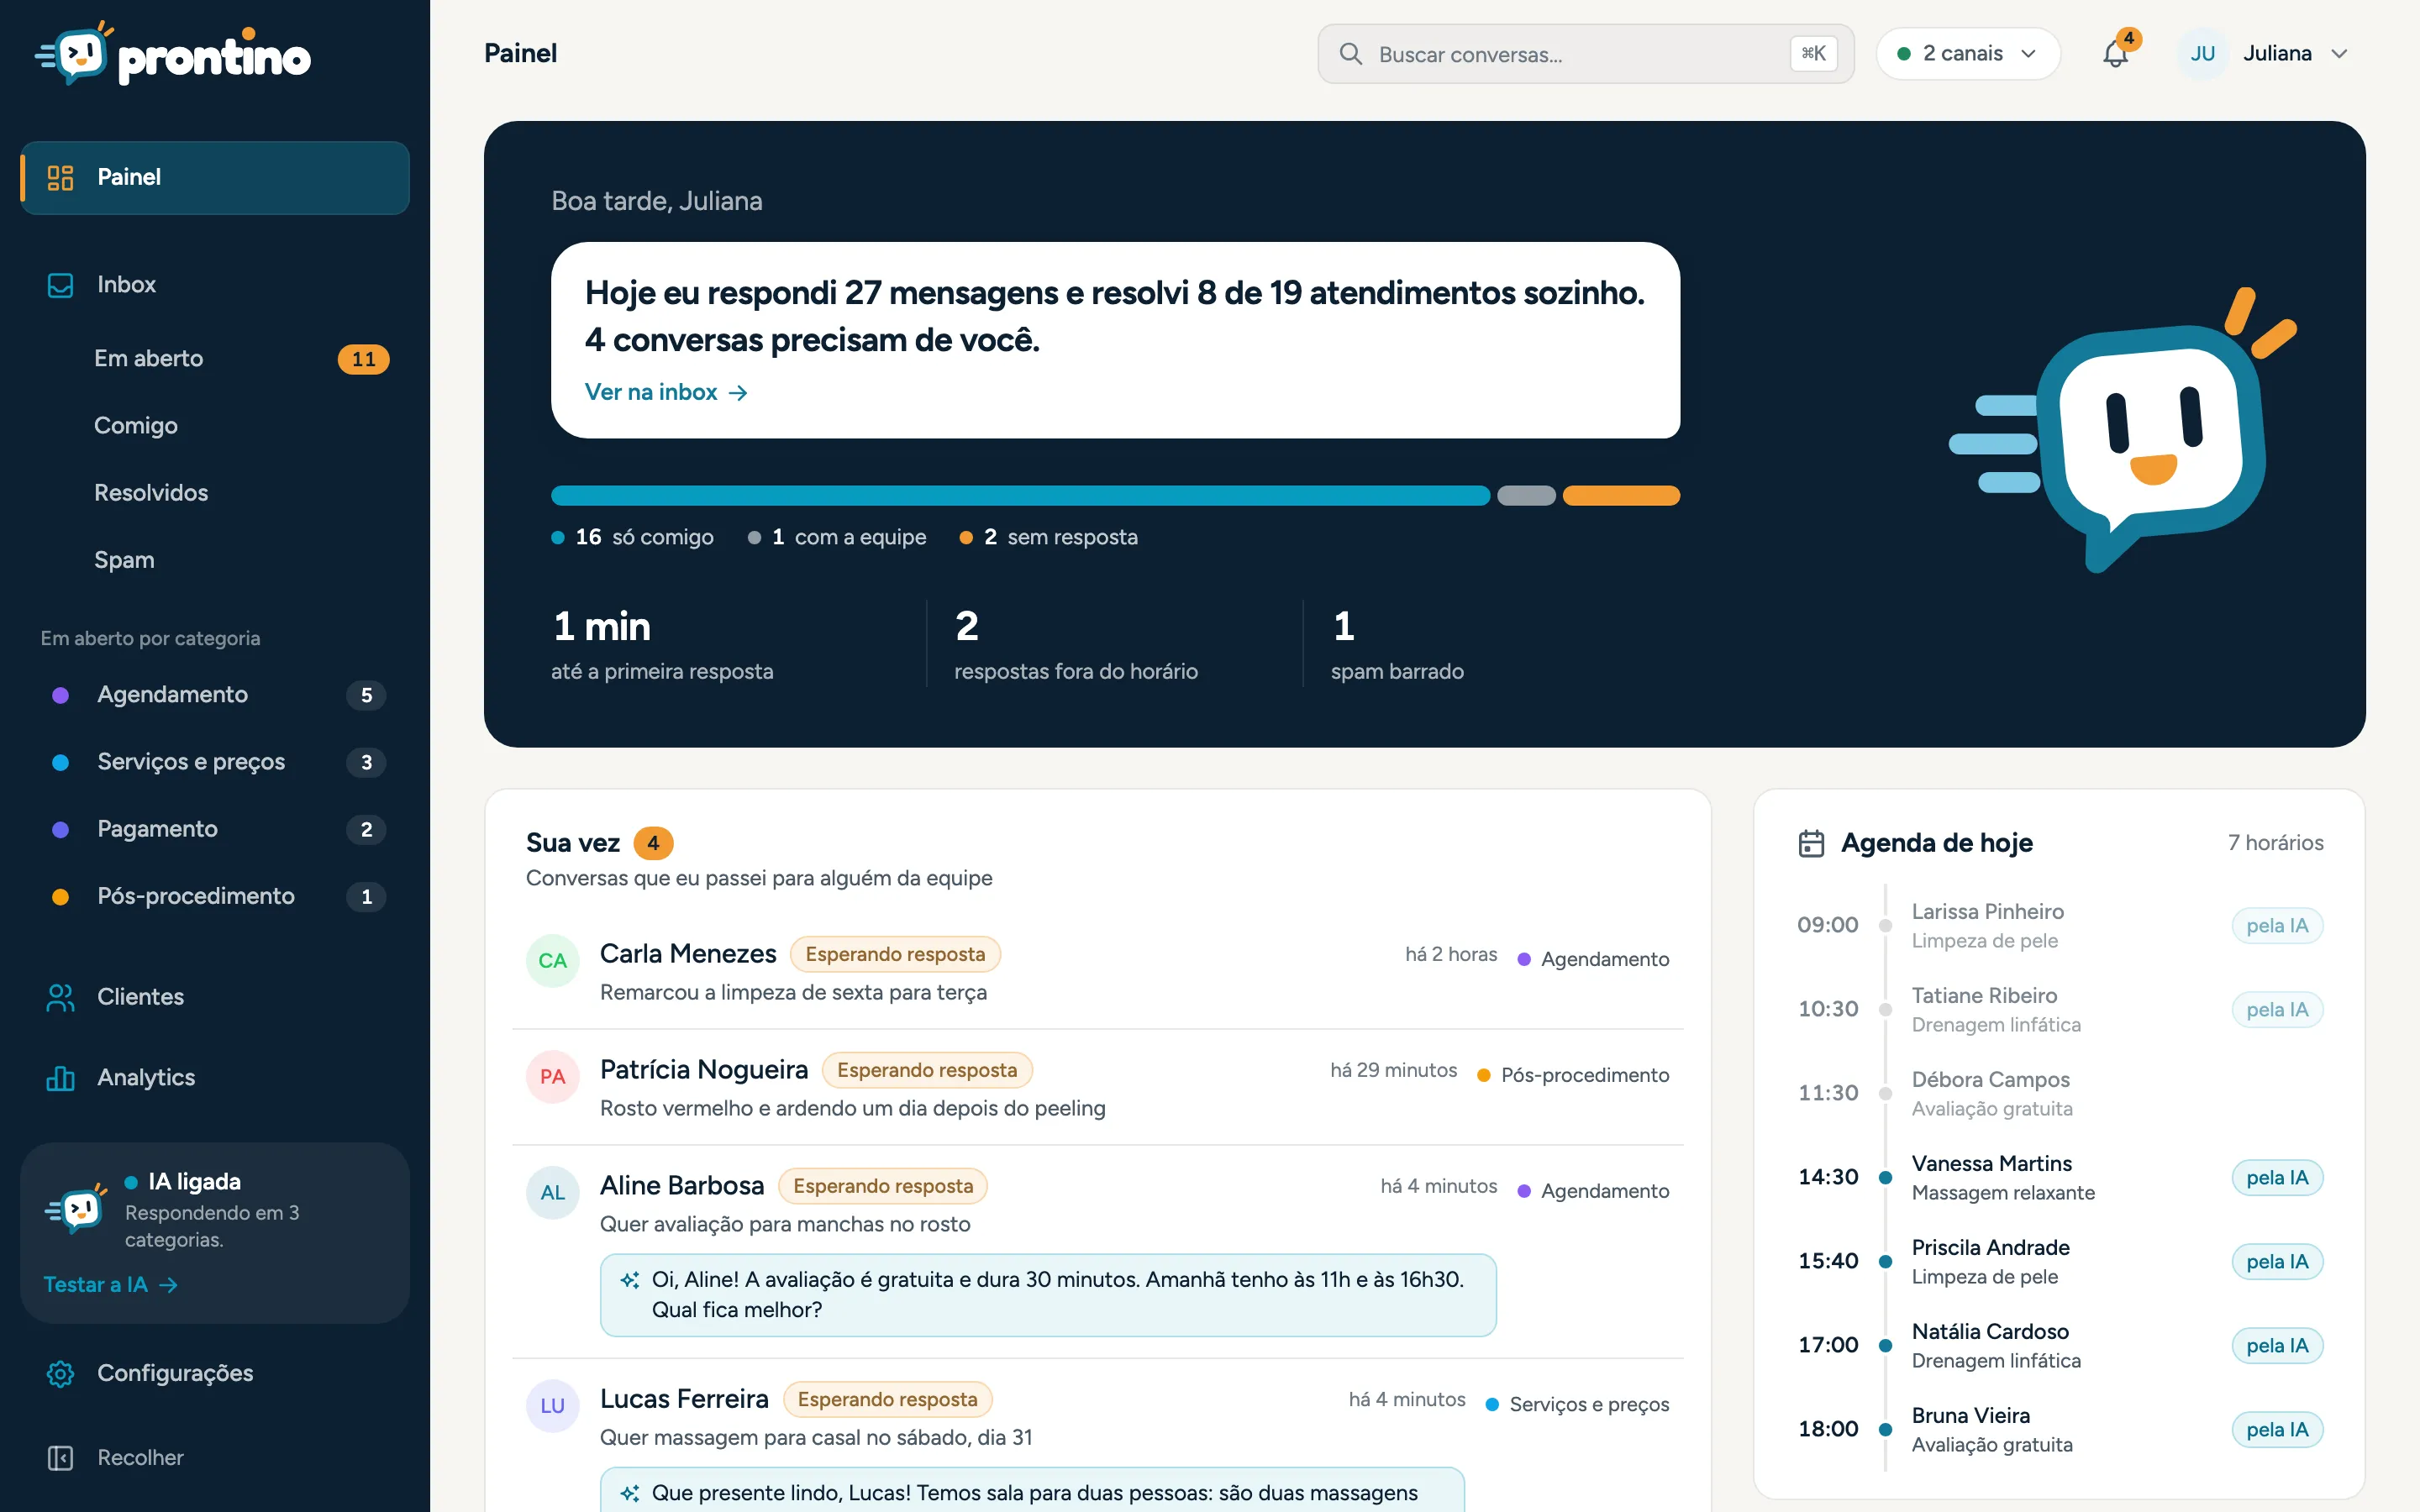Click the Agenda de hoje calendar icon
Screen dimensions: 2420x1512
[x=1811, y=843]
